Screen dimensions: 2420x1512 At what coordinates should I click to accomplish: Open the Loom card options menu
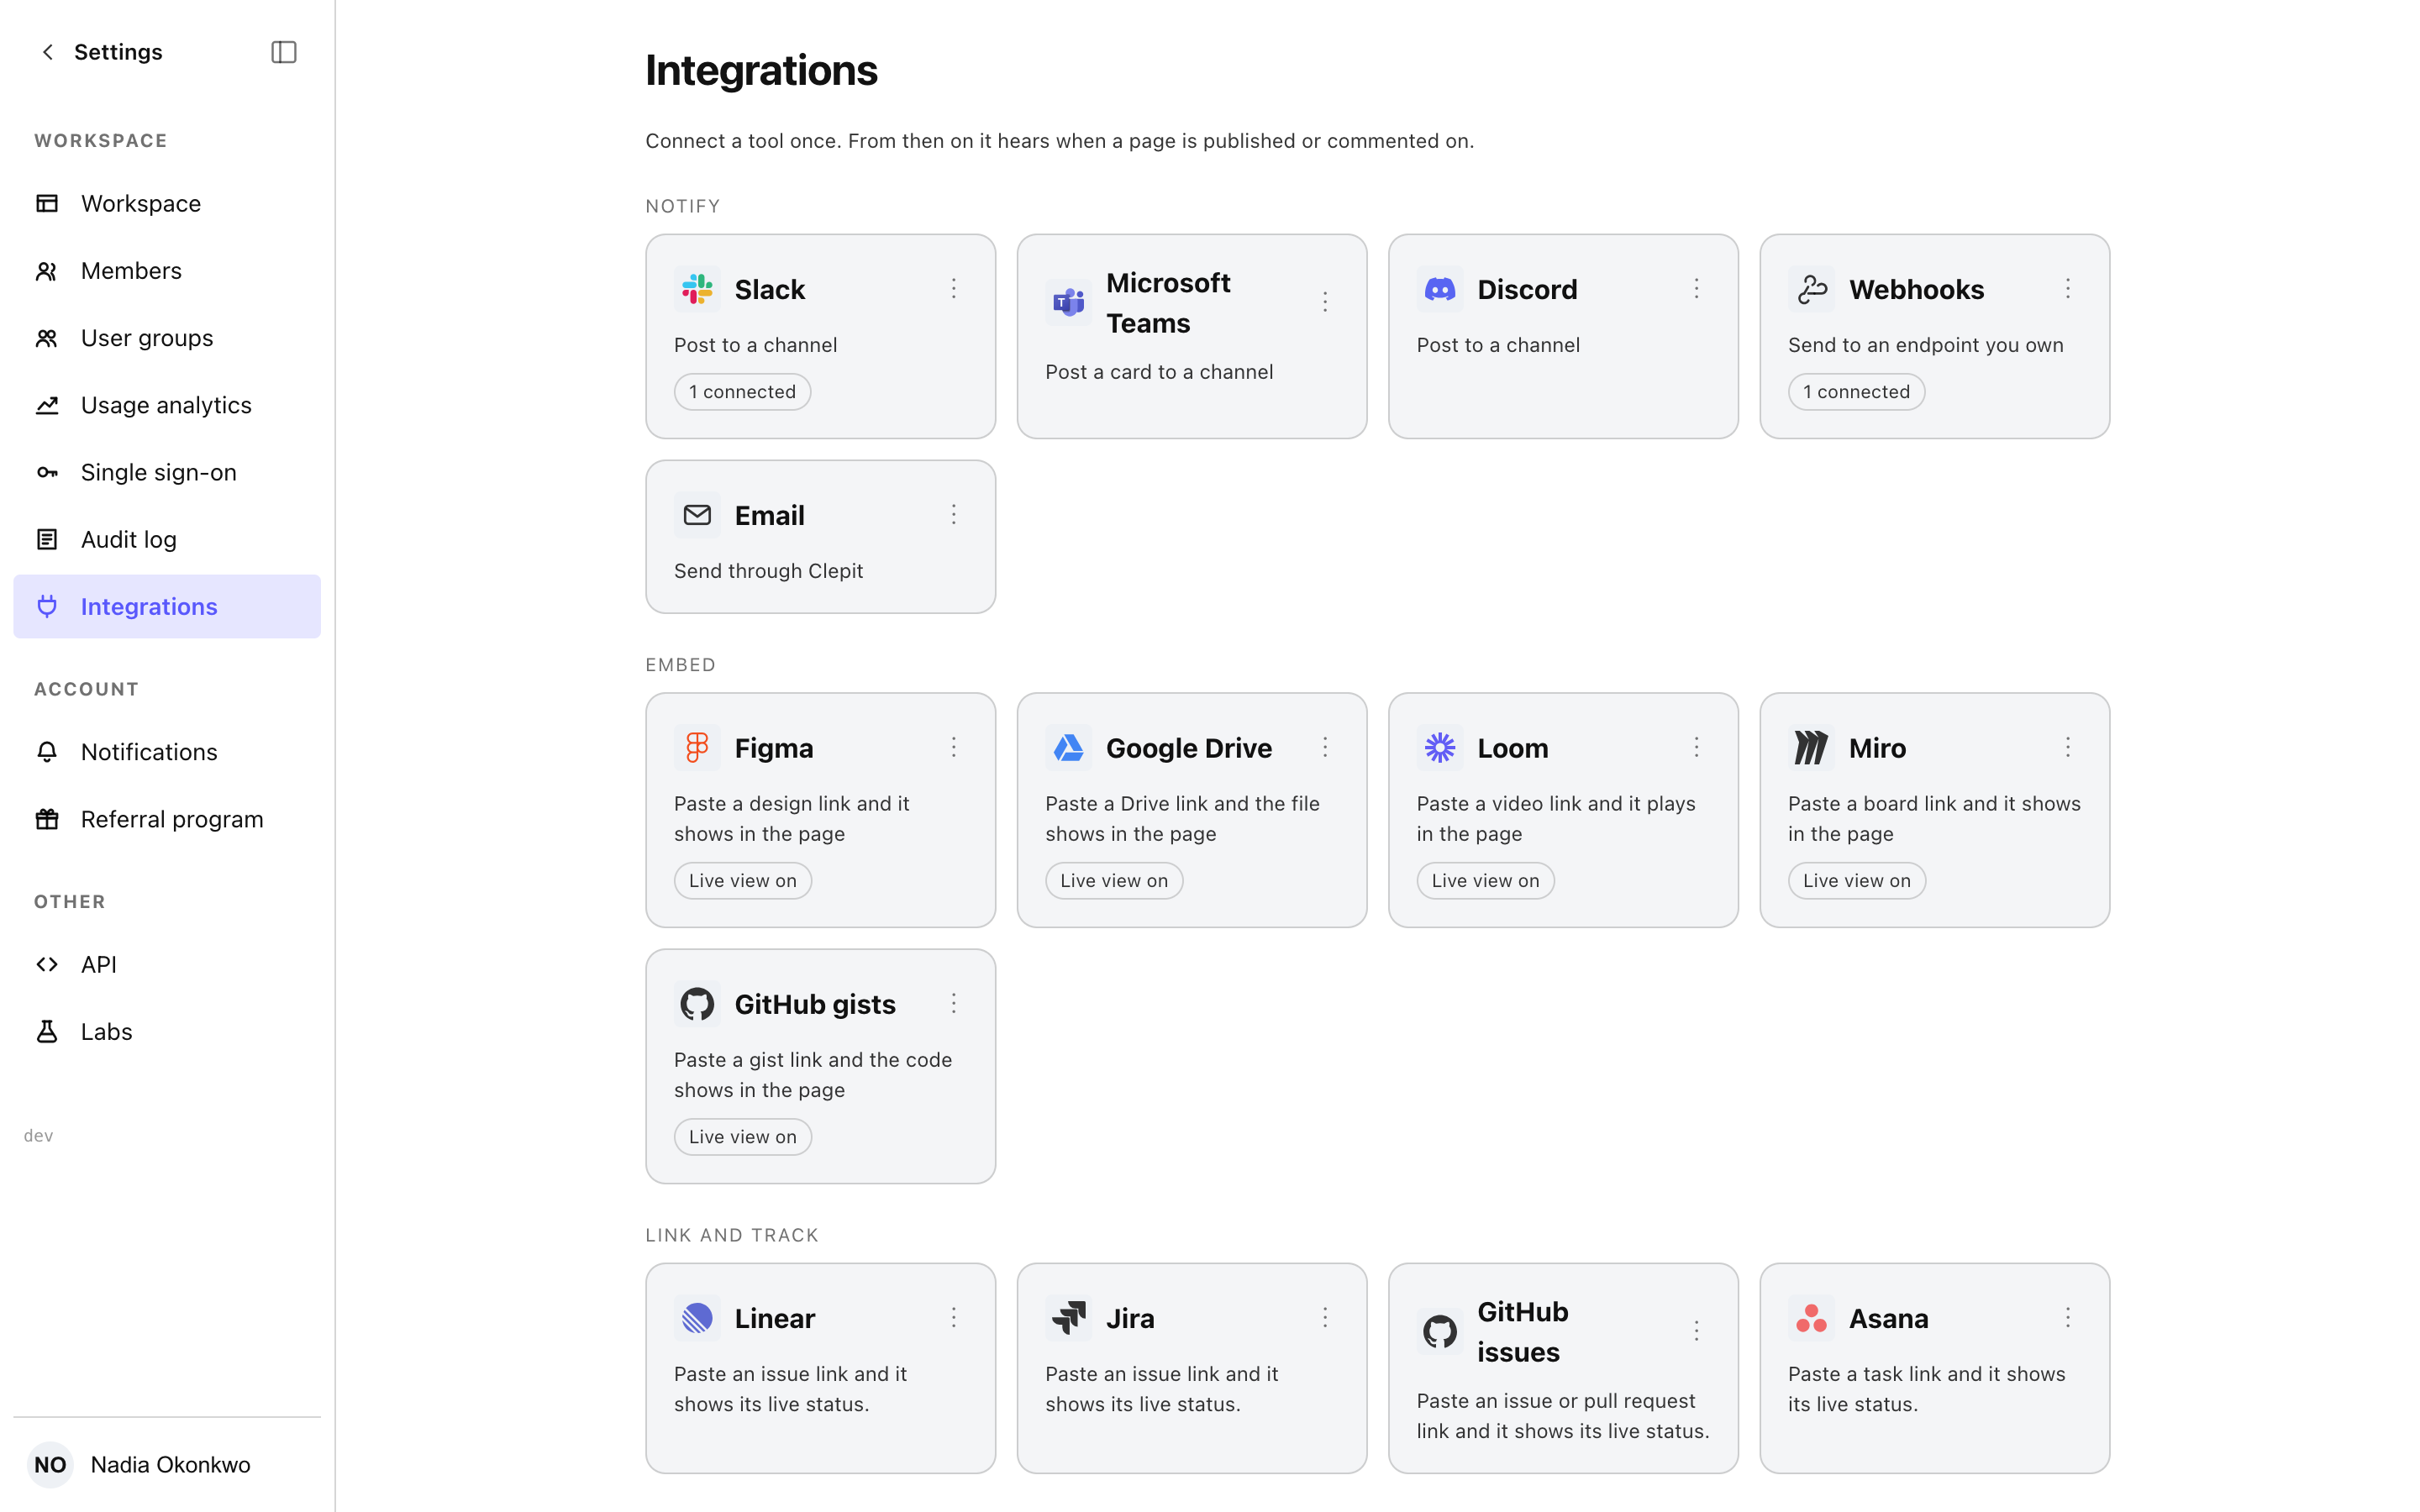point(1696,748)
